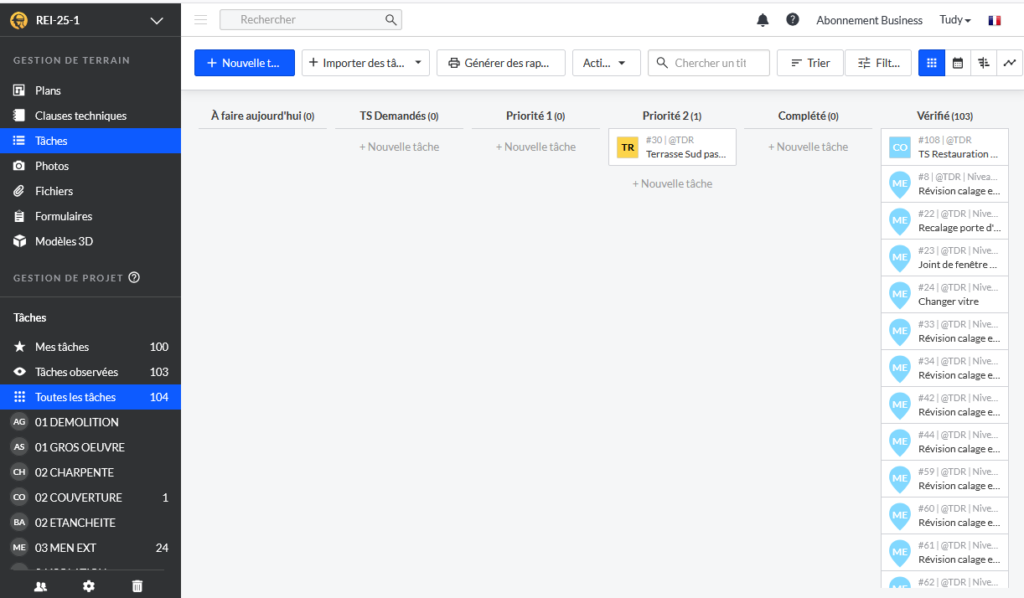Click the Filtrer button

pyautogui.click(x=878, y=63)
